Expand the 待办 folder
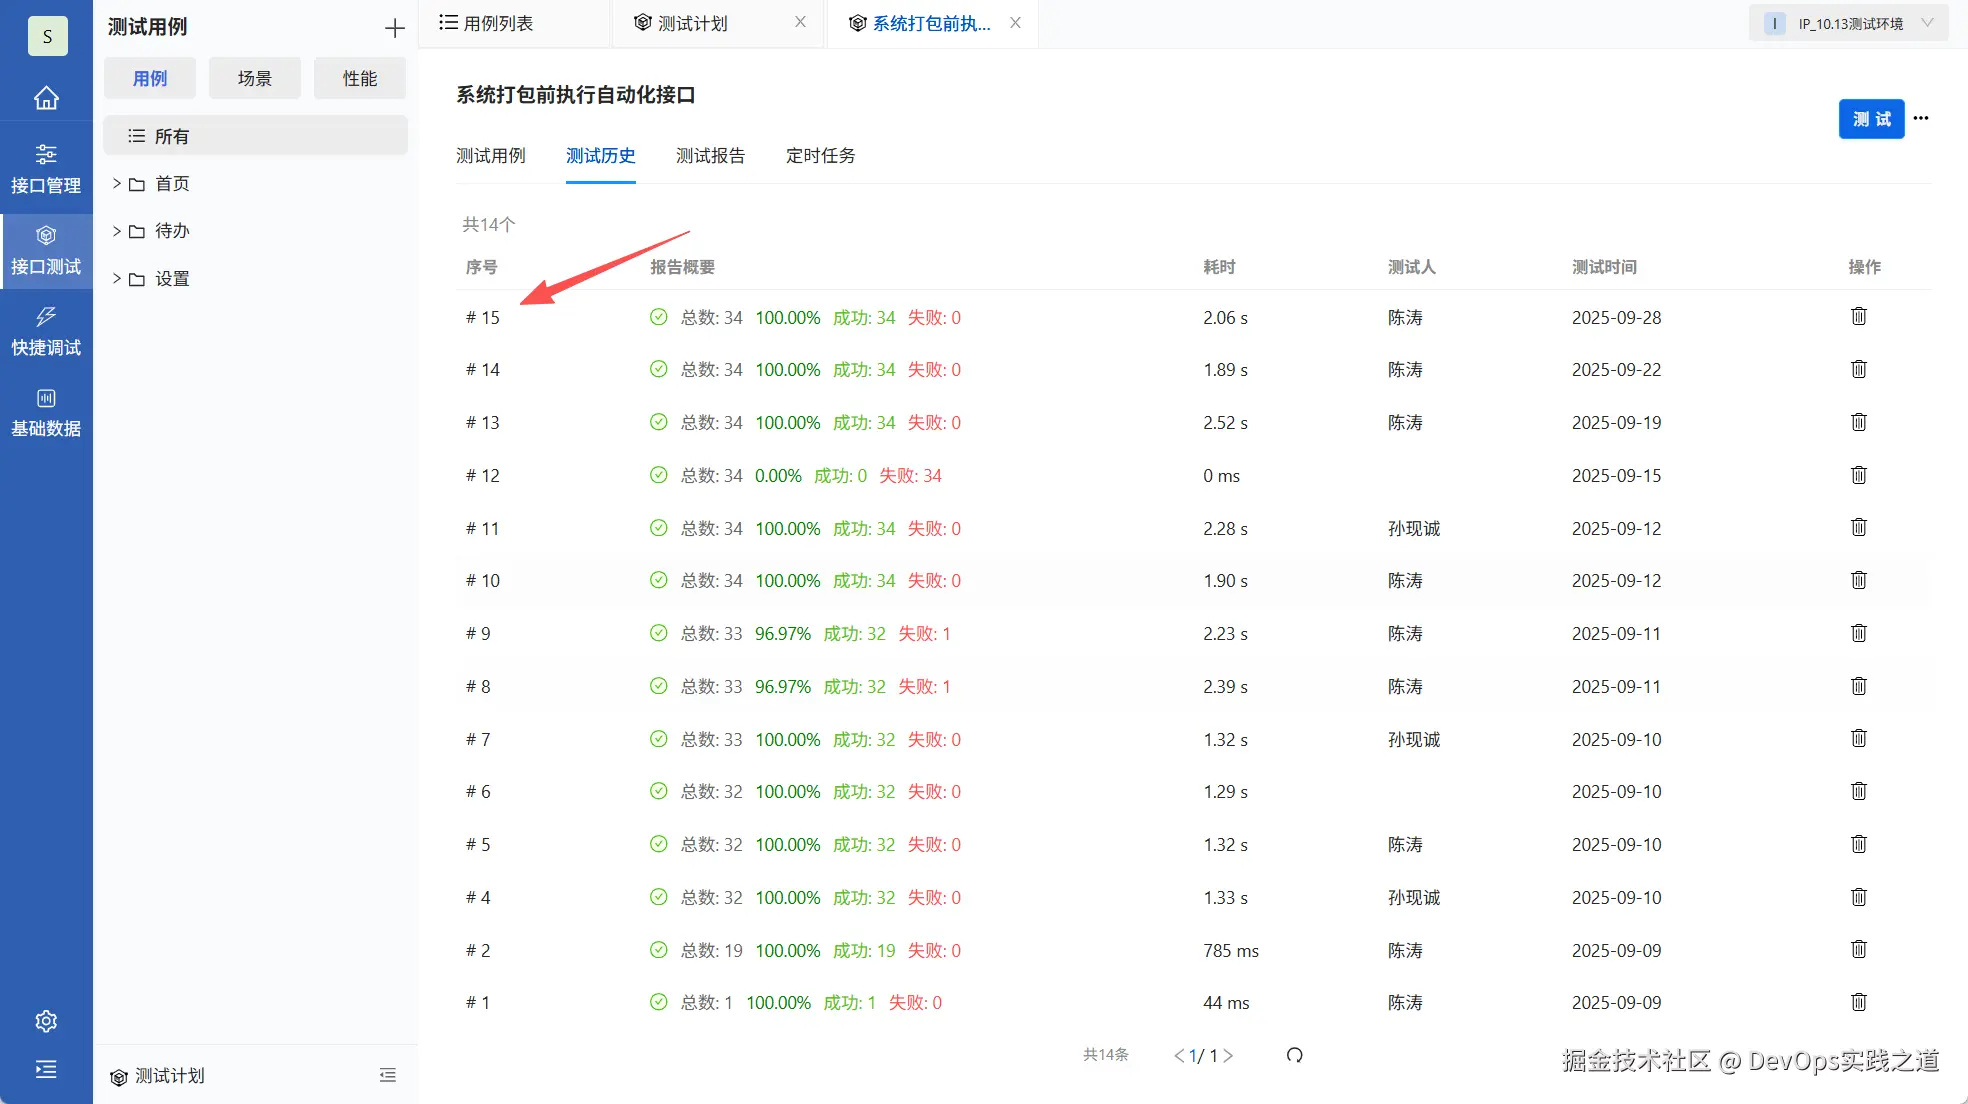1968x1104 pixels. point(117,231)
